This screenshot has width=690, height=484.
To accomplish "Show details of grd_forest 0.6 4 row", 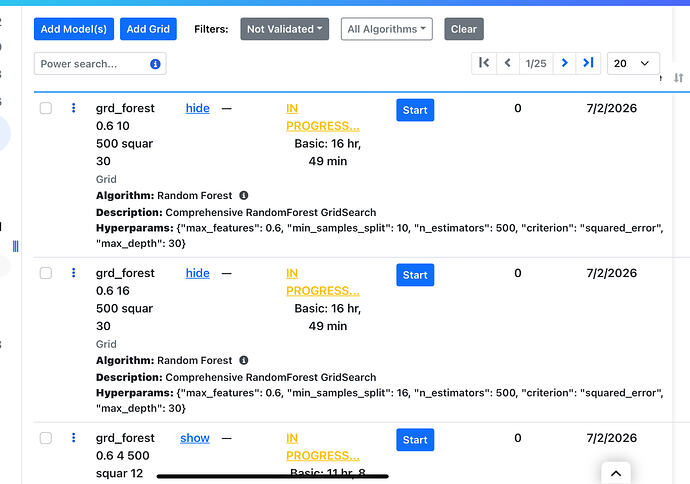I will pyautogui.click(x=195, y=438).
